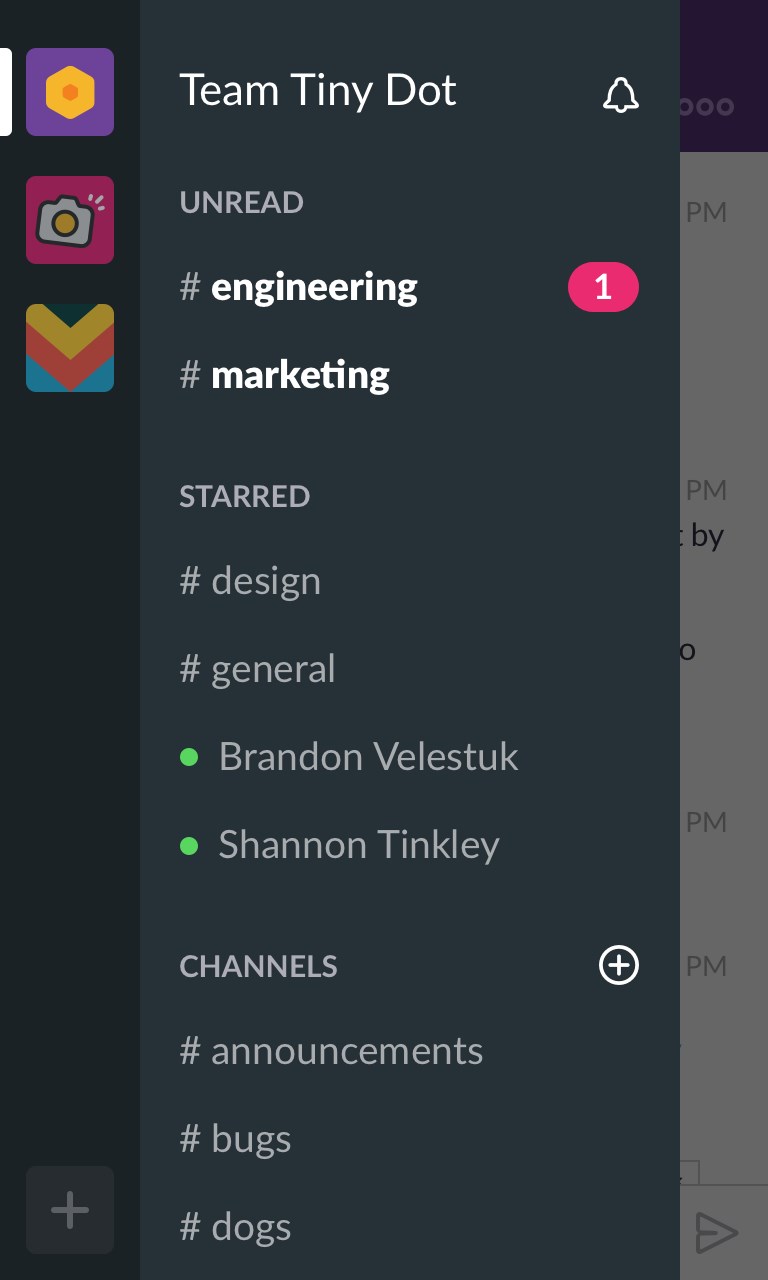Screen dimensions: 768x1280
Task: Open the more options dots menu
Action: 708,106
